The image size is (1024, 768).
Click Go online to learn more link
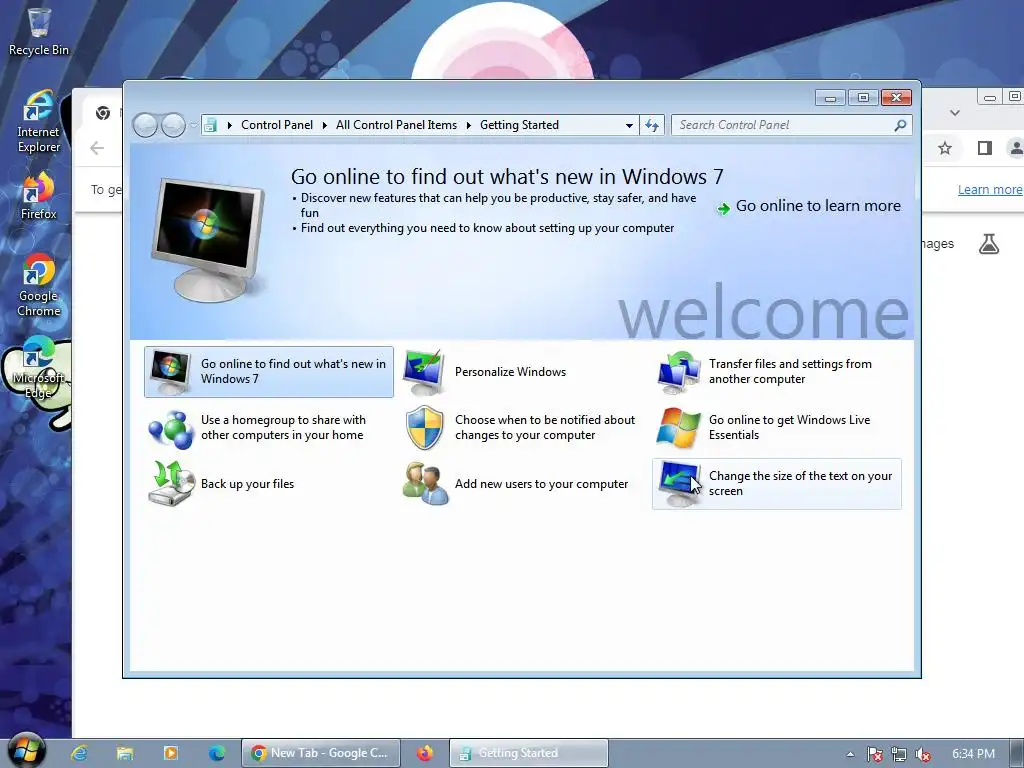coord(818,206)
